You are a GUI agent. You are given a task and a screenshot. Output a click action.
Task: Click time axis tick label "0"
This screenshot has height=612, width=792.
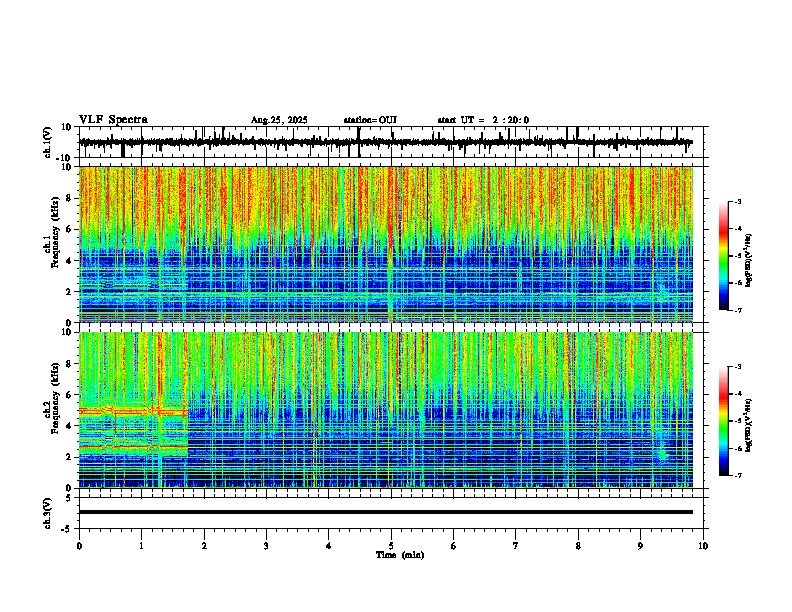(79, 546)
